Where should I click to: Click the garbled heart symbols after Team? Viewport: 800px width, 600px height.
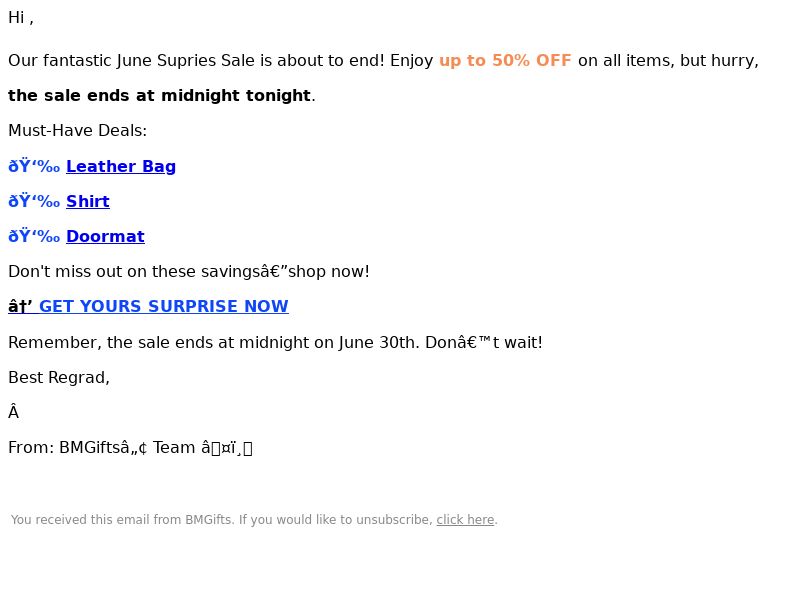point(227,448)
